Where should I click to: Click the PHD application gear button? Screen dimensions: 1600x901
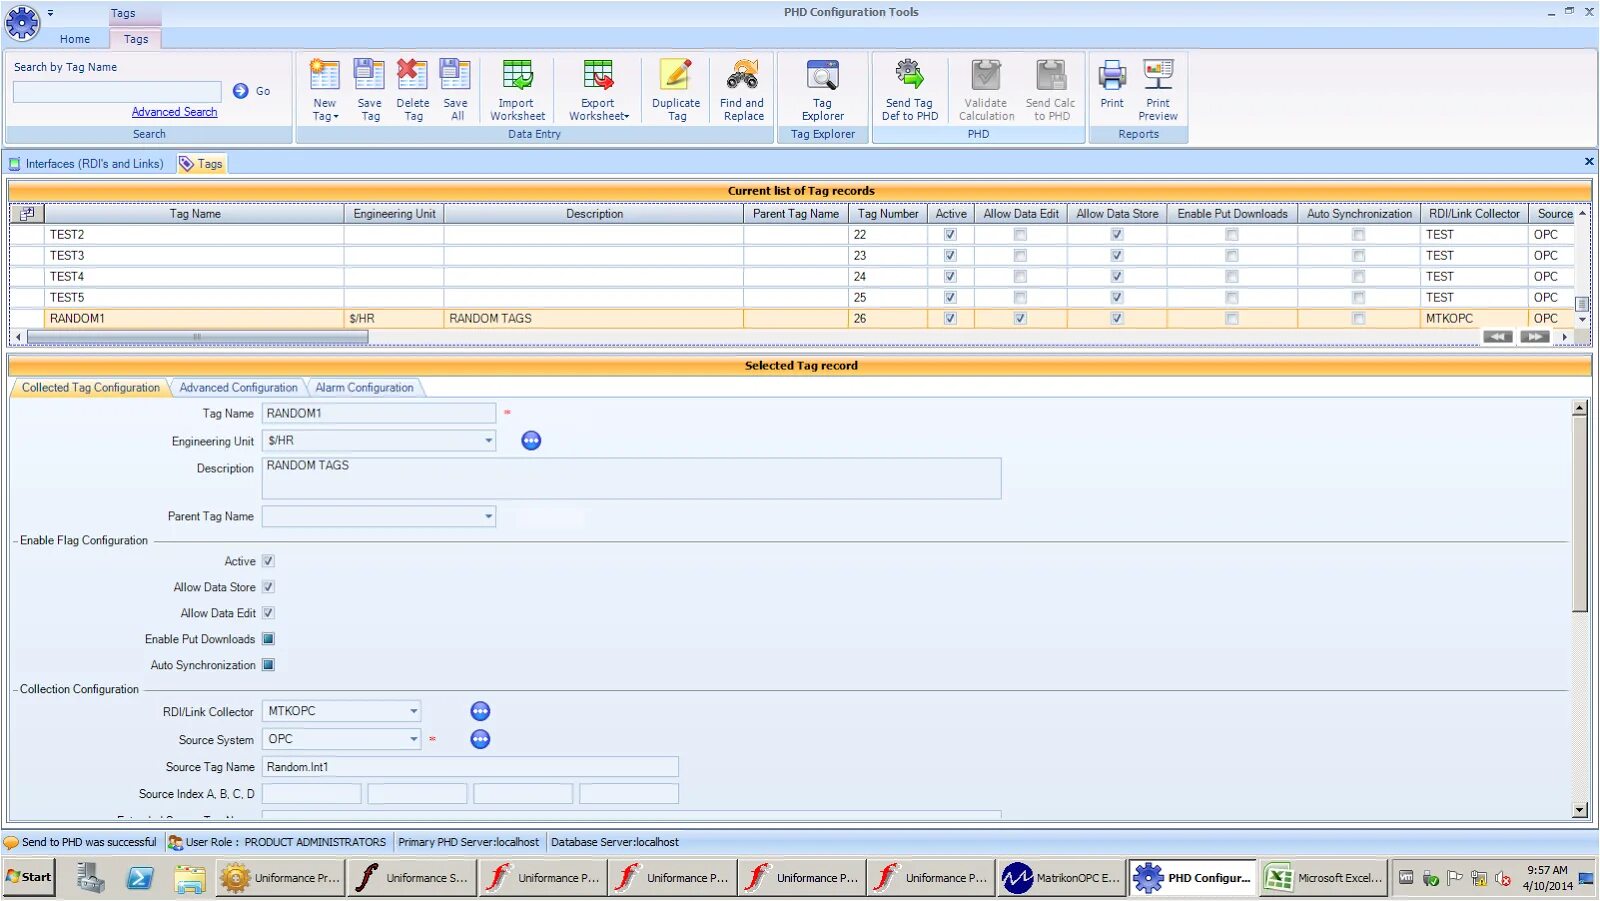22,22
